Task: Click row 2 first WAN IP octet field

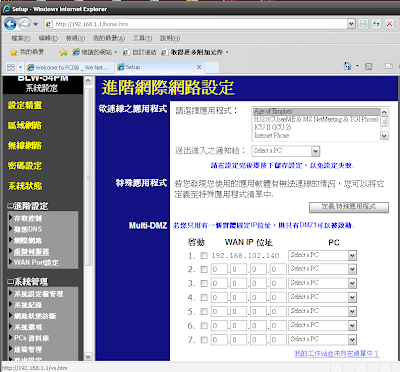Action: [x=219, y=269]
